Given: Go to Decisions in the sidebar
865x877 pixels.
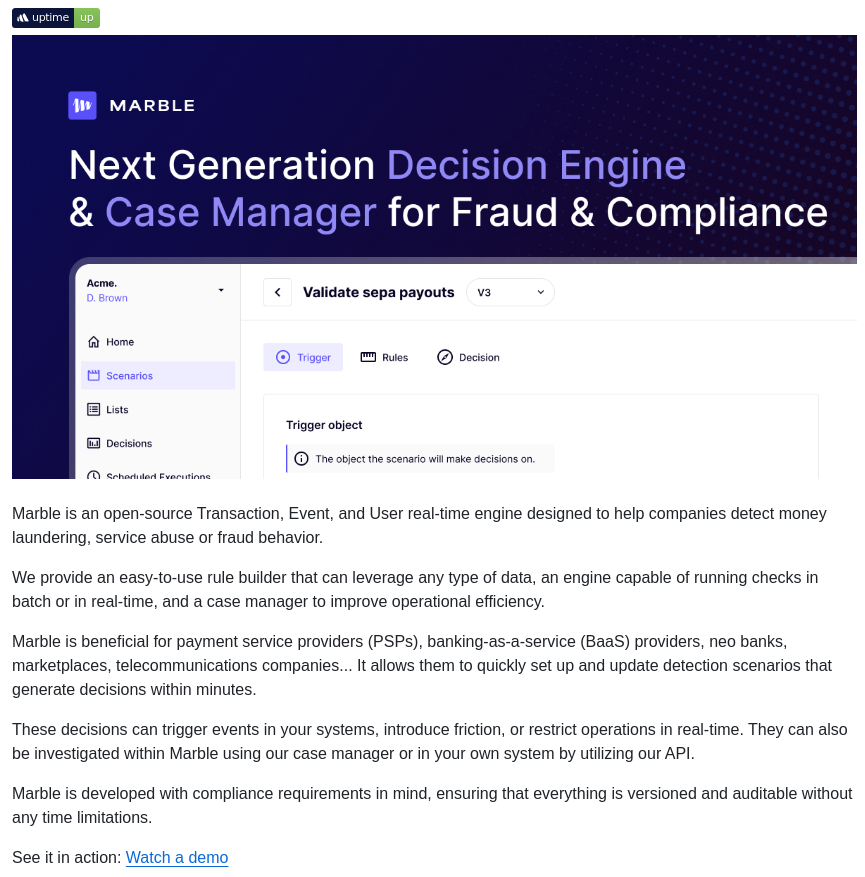Looking at the screenshot, I should [x=129, y=443].
